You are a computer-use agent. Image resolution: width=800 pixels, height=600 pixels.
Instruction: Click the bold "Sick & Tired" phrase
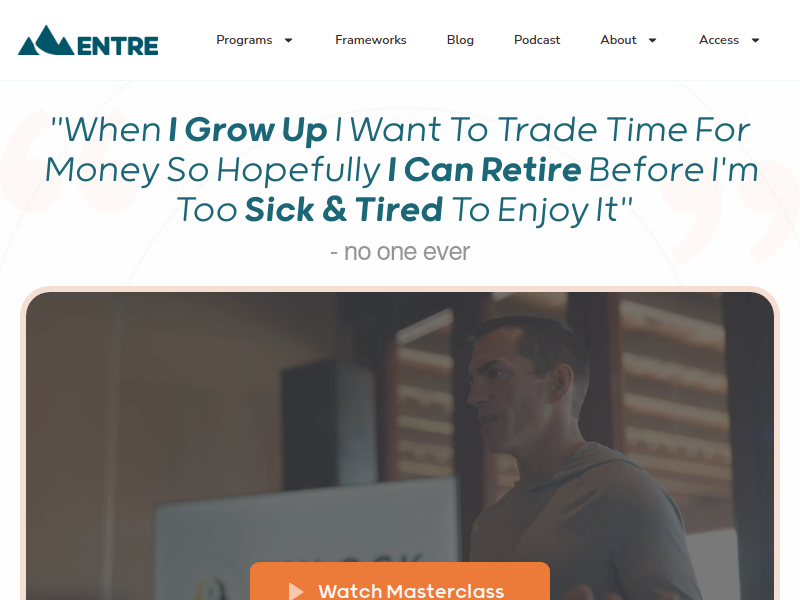343,210
